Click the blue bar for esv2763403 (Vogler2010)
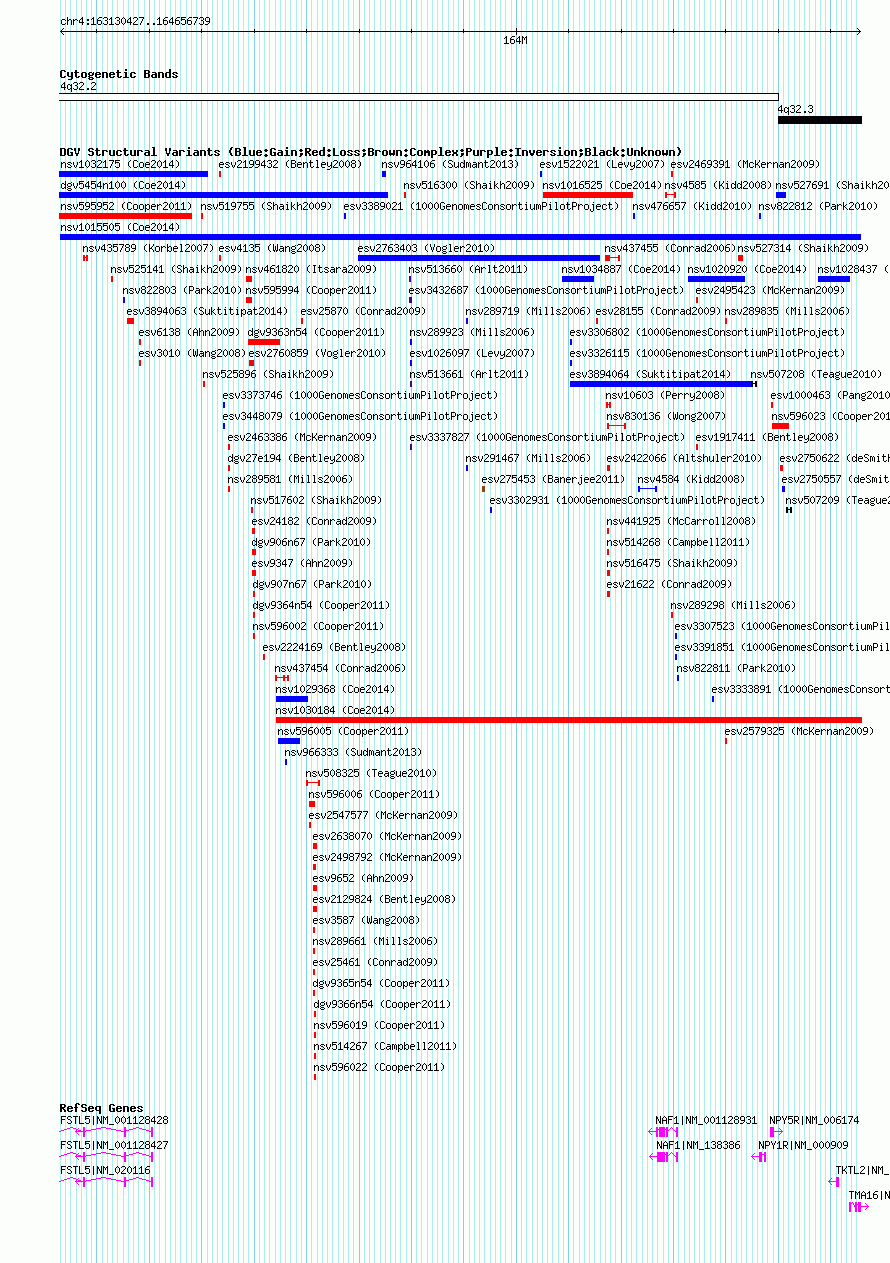The width and height of the screenshot is (890, 1263). click(479, 258)
